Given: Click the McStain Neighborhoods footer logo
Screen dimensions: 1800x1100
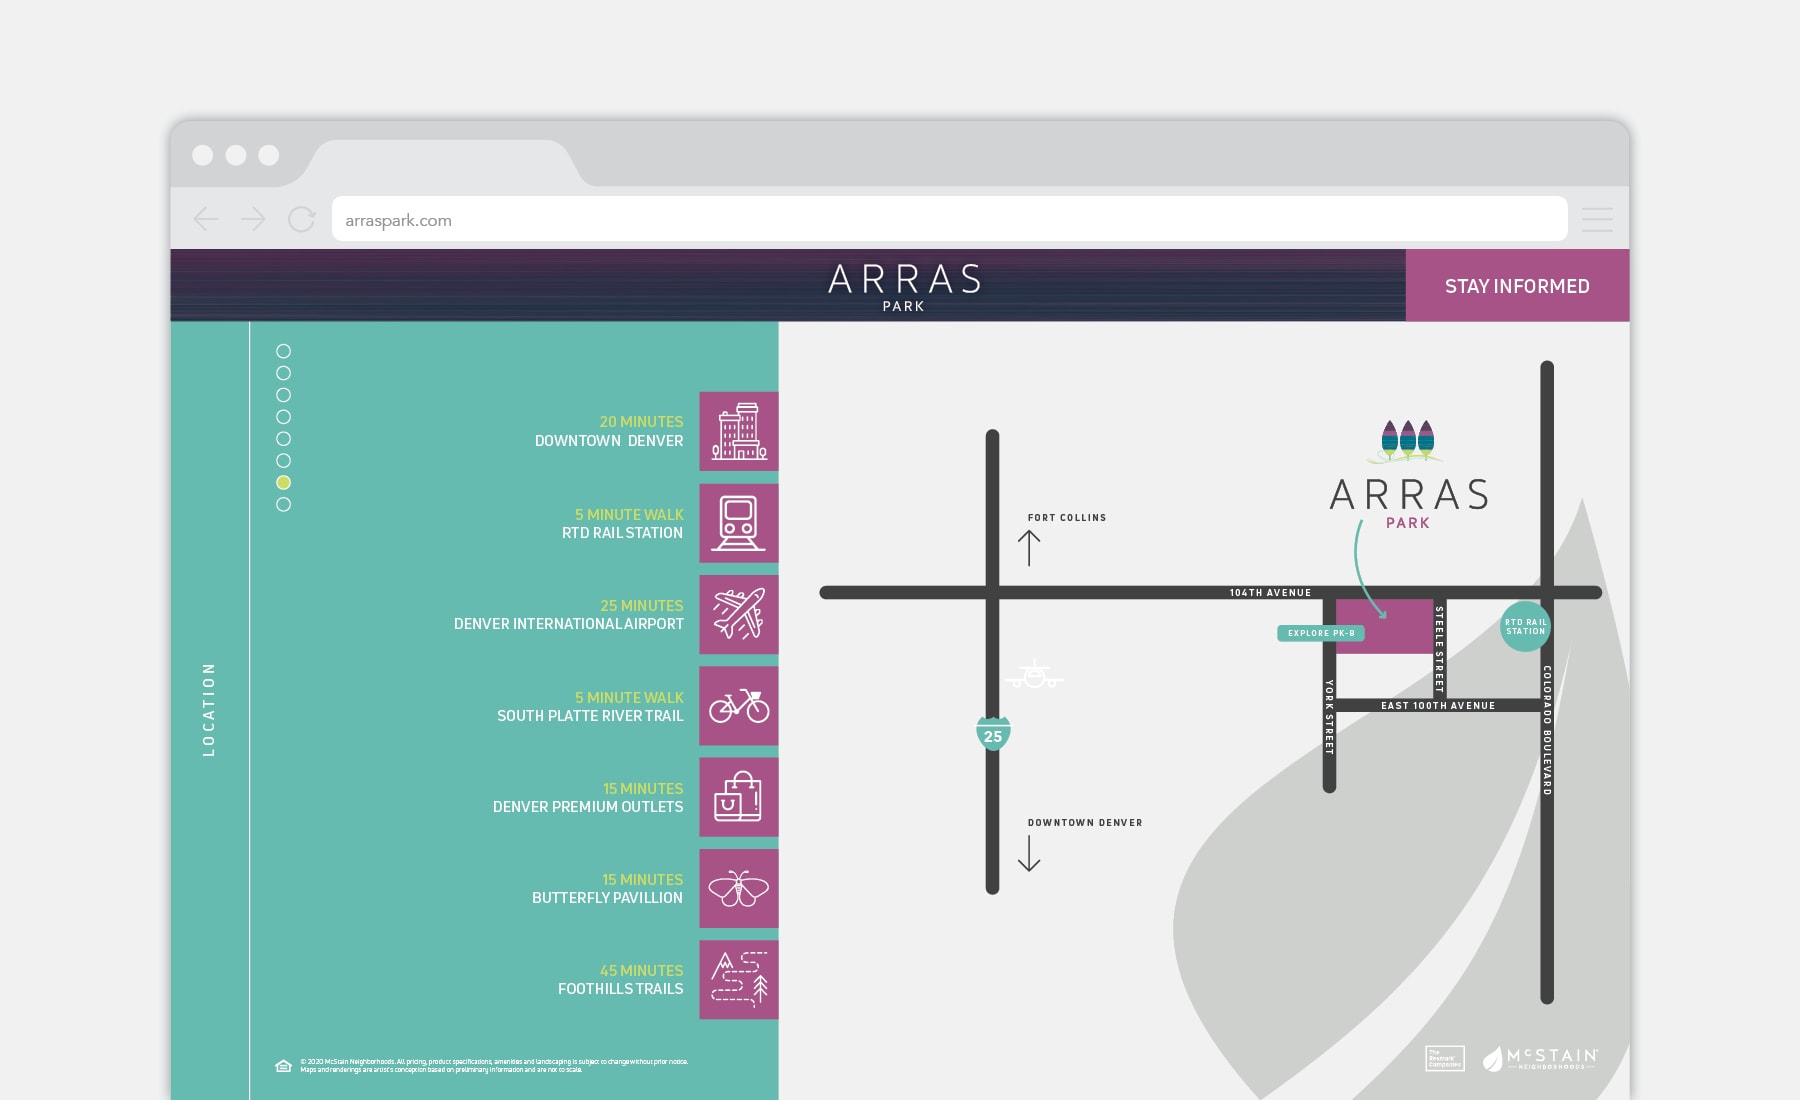Looking at the screenshot, I should pyautogui.click(x=1541, y=1059).
